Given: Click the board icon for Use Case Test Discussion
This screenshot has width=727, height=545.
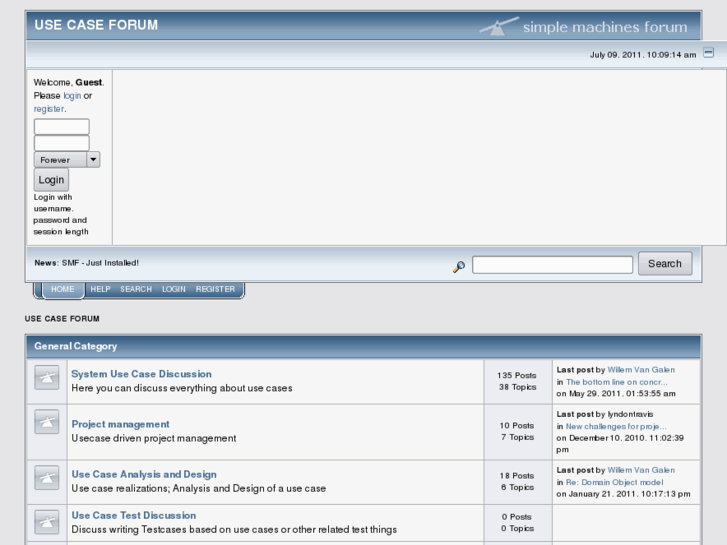Looking at the screenshot, I should [x=46, y=522].
